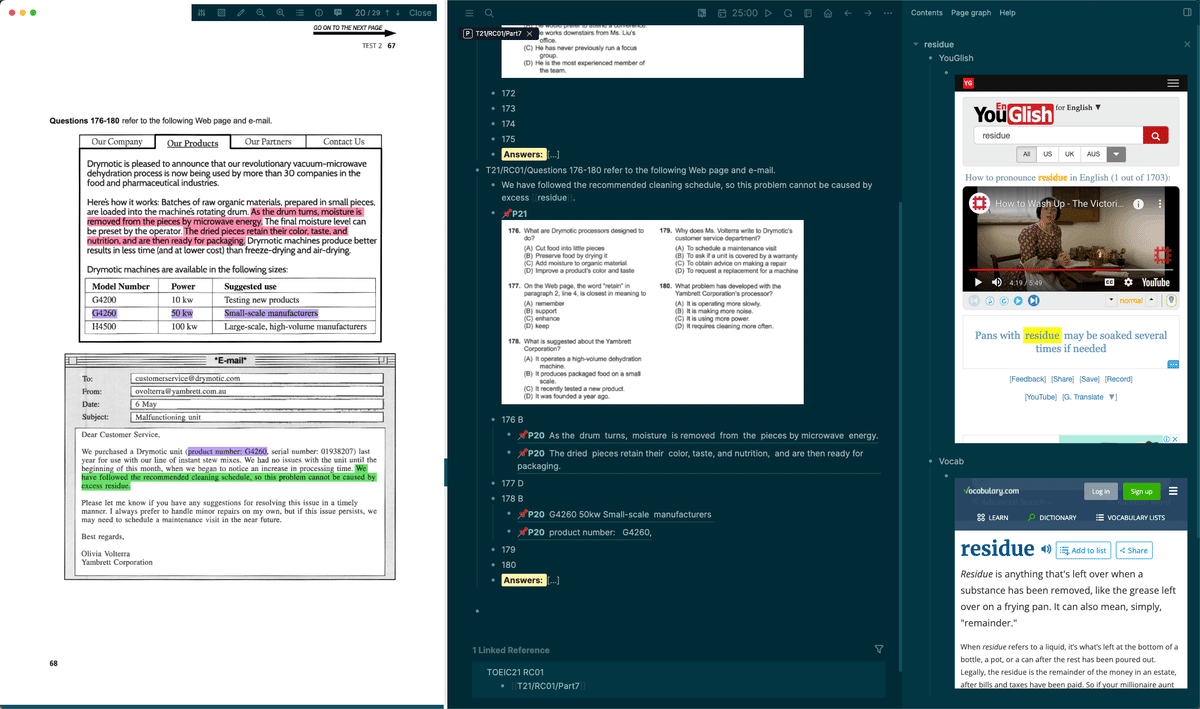
Task: Go home using the house icon in the notes toolbar
Action: click(828, 12)
